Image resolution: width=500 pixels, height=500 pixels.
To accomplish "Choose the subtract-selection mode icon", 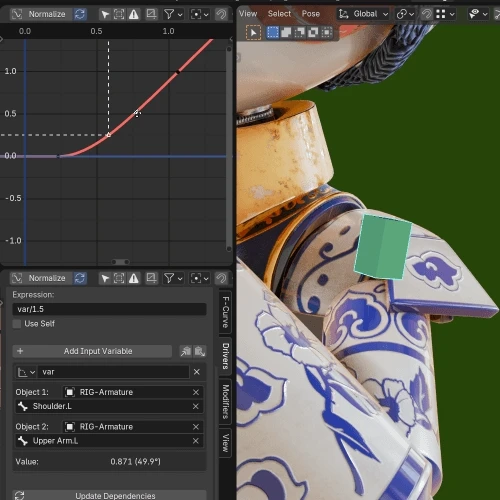I will click(299, 32).
